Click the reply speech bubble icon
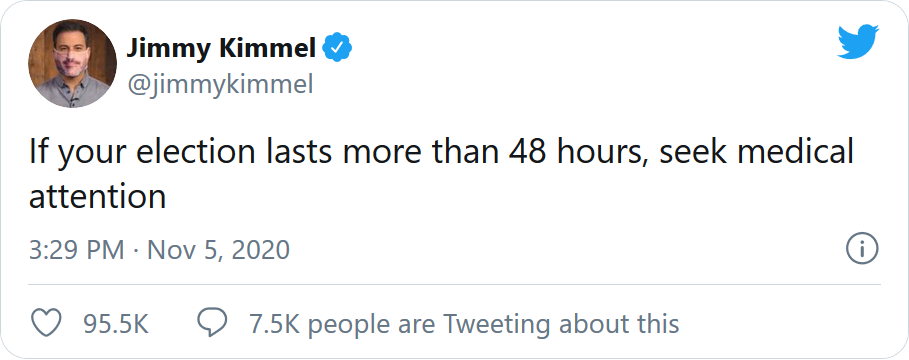The width and height of the screenshot is (909, 360). [x=212, y=323]
